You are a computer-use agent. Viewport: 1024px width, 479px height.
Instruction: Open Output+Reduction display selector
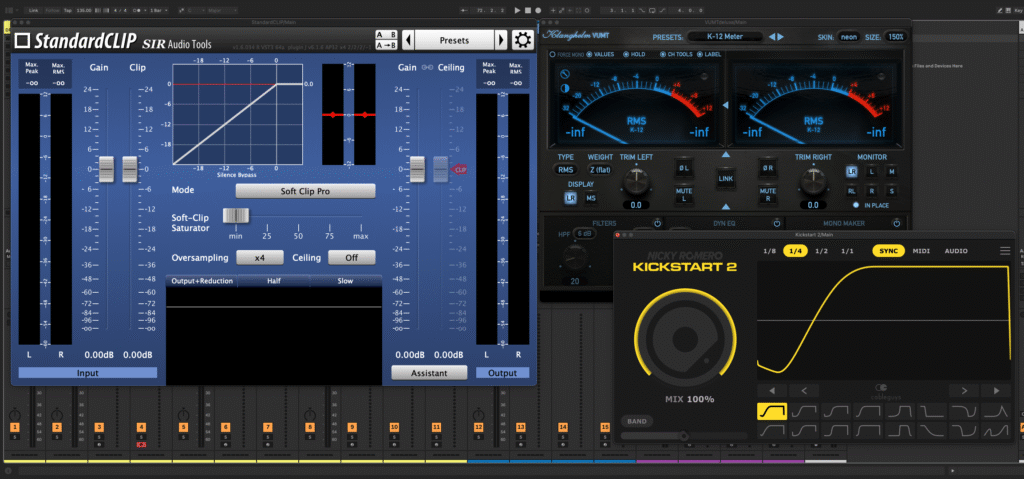(202, 281)
